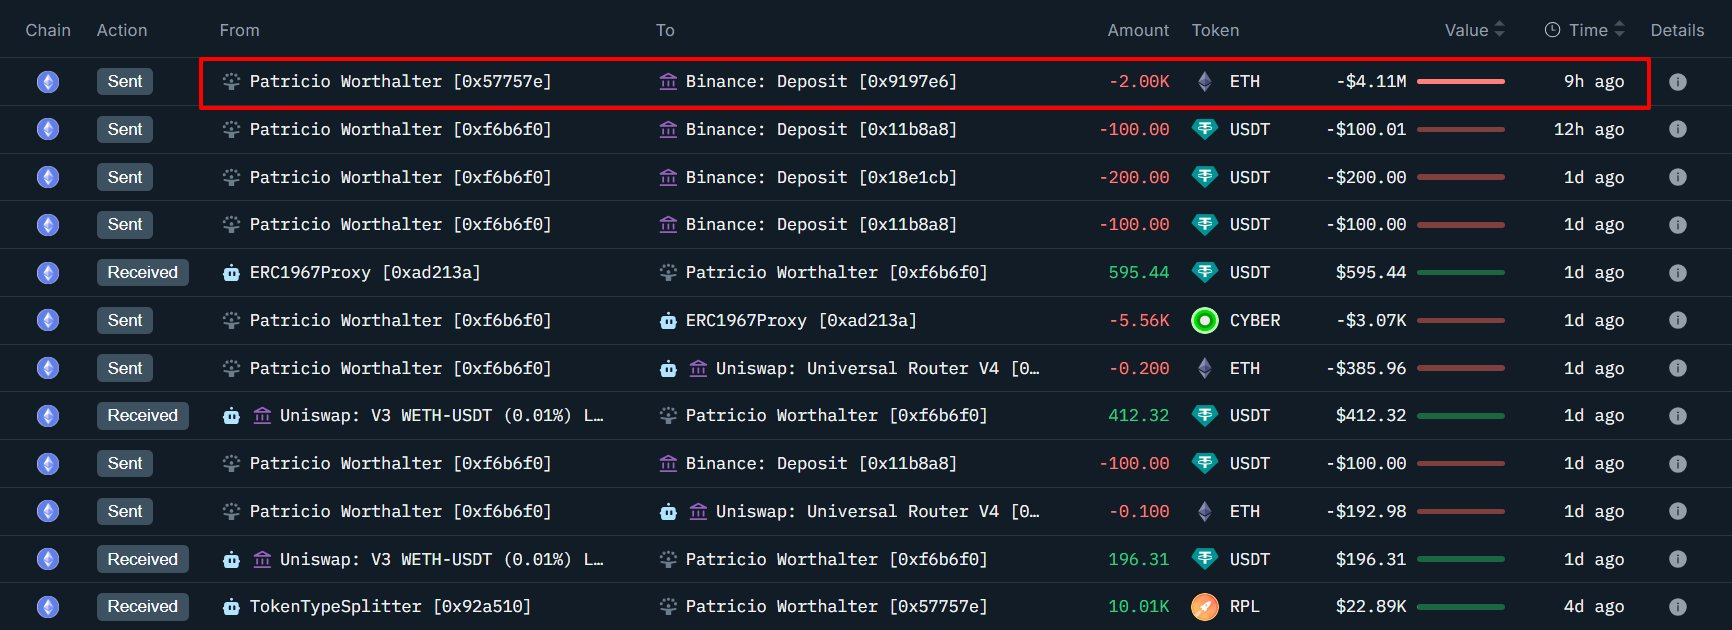Image resolution: width=1732 pixels, height=630 pixels.
Task: Open Binance: Deposit [0x9197e6] address link
Action: pos(820,82)
